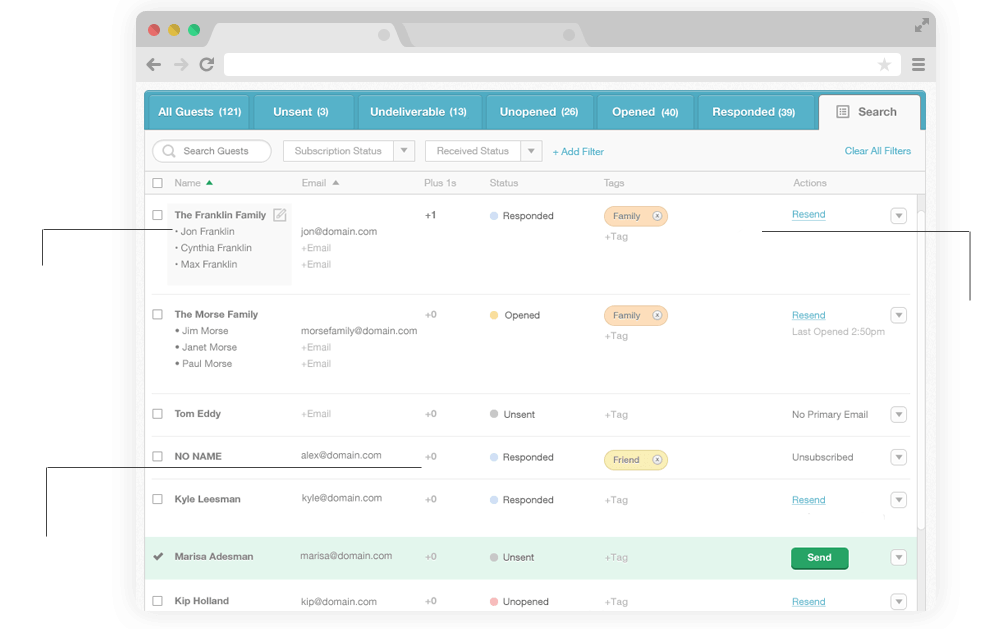Go back with the browser back arrow

click(154, 64)
